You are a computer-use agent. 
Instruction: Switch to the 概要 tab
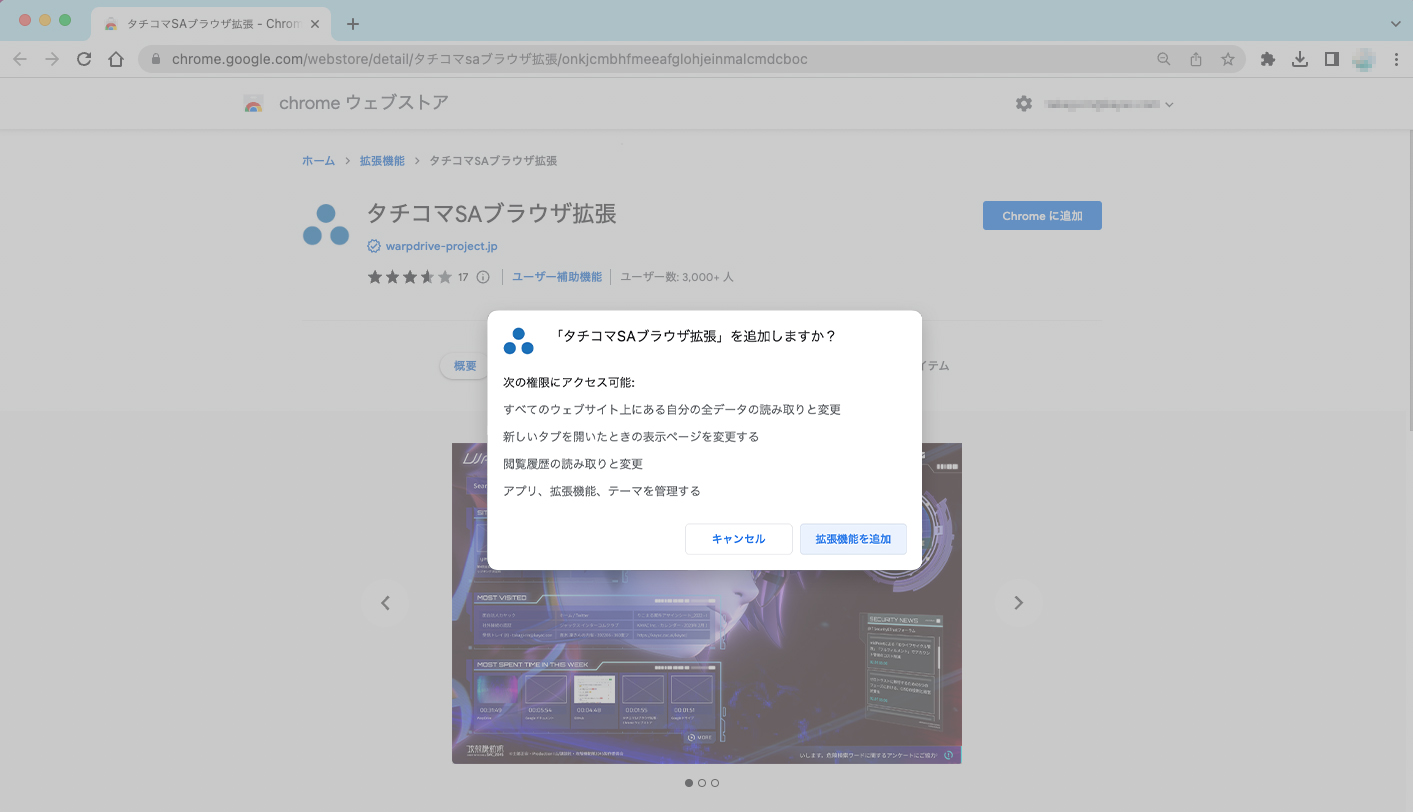click(x=464, y=366)
